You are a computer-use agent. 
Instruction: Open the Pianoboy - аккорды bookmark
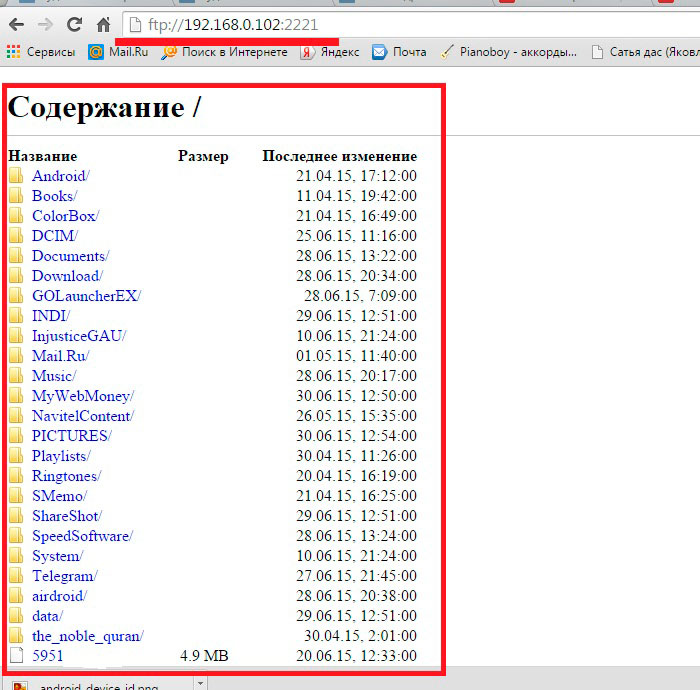coord(508,52)
